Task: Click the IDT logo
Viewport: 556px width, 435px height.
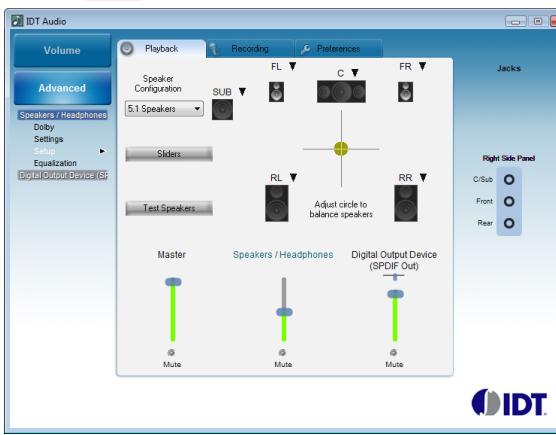Action: tap(509, 402)
